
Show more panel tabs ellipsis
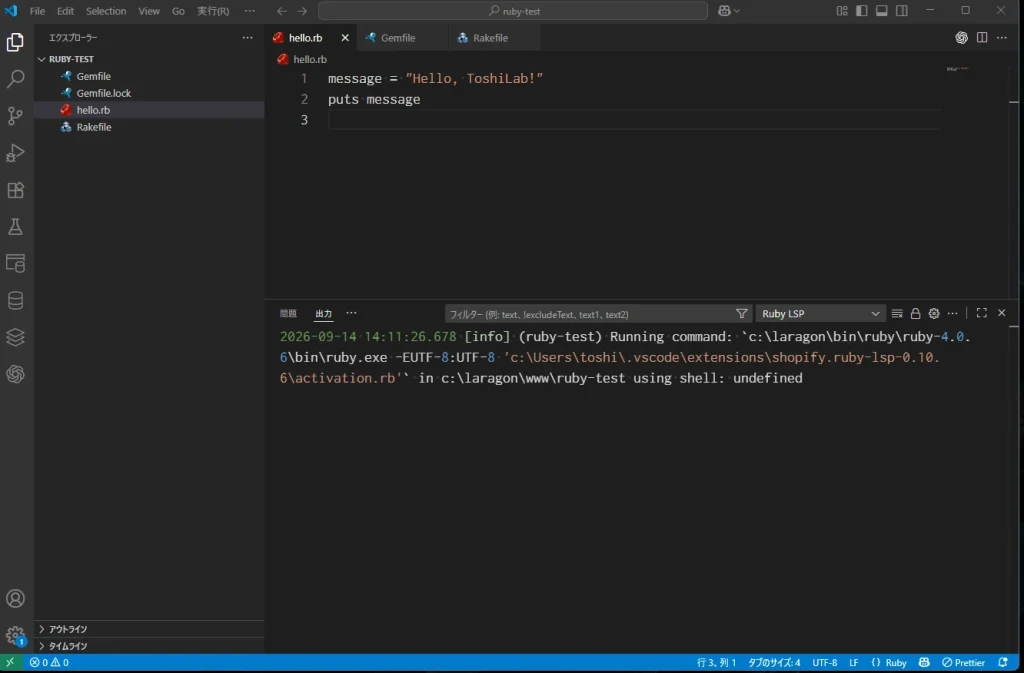[x=351, y=313]
